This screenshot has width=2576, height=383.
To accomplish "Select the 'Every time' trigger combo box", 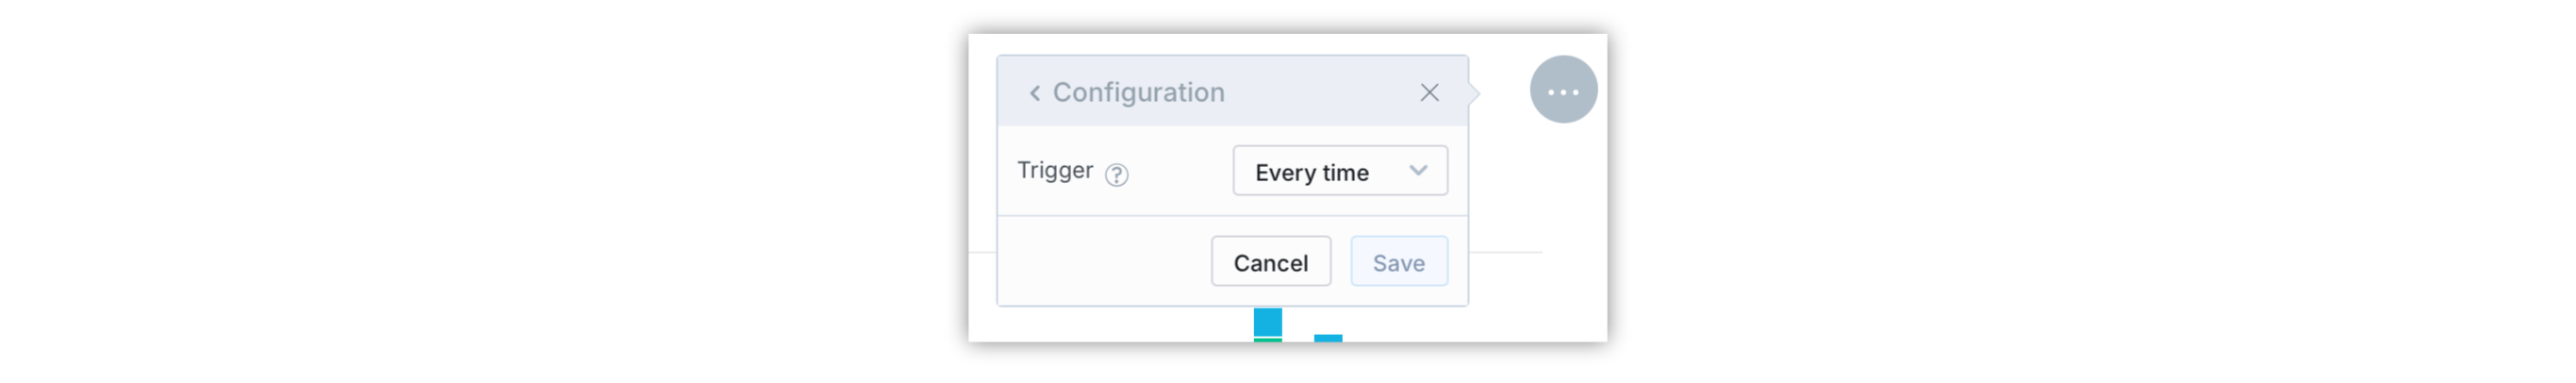I will point(1340,171).
